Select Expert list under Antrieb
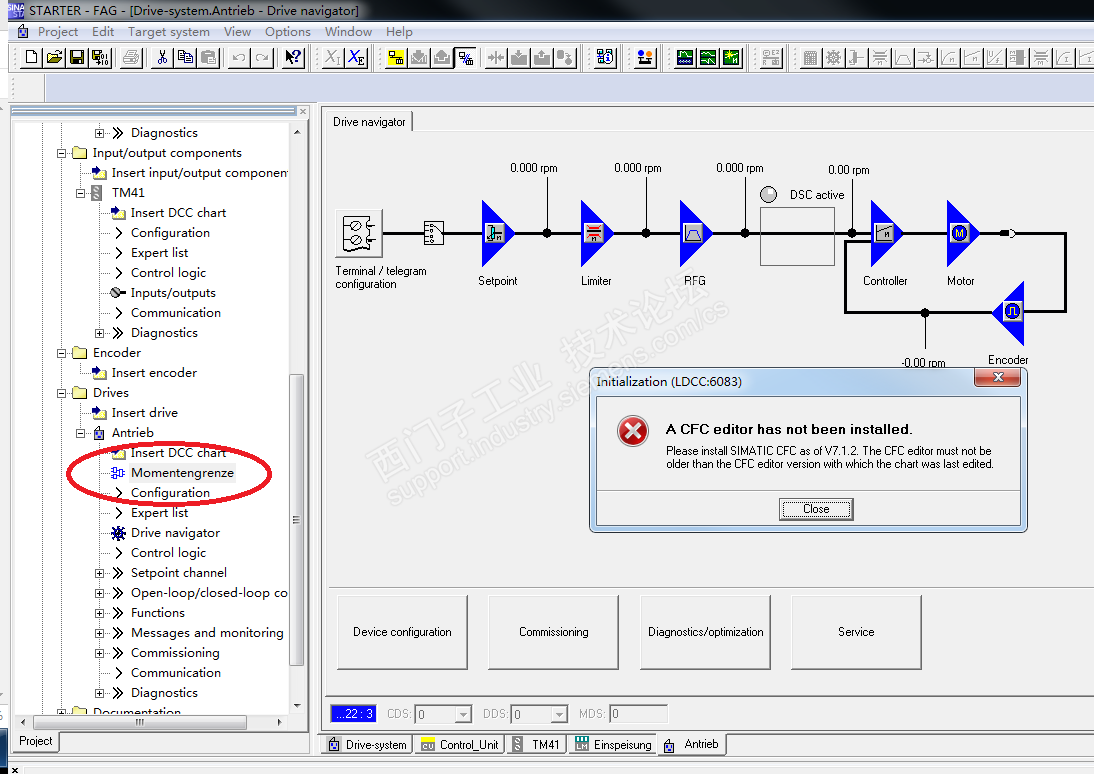This screenshot has height=774, width=1094. pos(159,513)
